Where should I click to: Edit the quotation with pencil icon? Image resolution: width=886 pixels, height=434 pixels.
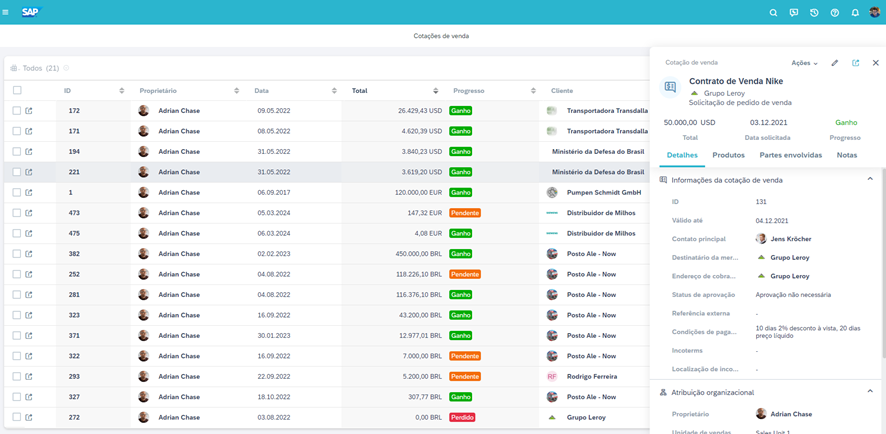pos(835,63)
